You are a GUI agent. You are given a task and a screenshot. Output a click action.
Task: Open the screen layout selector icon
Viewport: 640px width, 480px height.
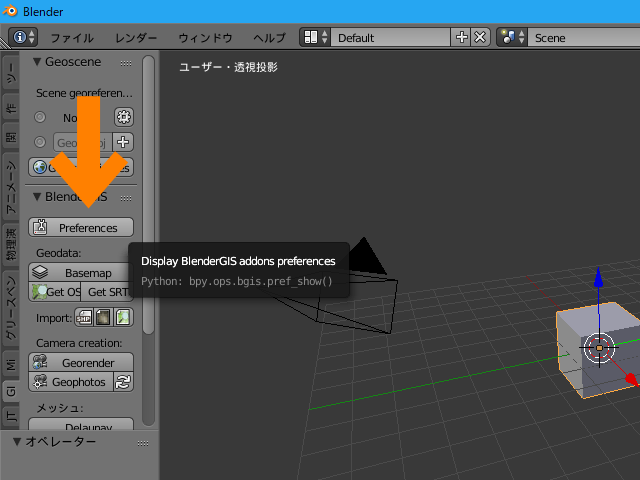[315, 37]
